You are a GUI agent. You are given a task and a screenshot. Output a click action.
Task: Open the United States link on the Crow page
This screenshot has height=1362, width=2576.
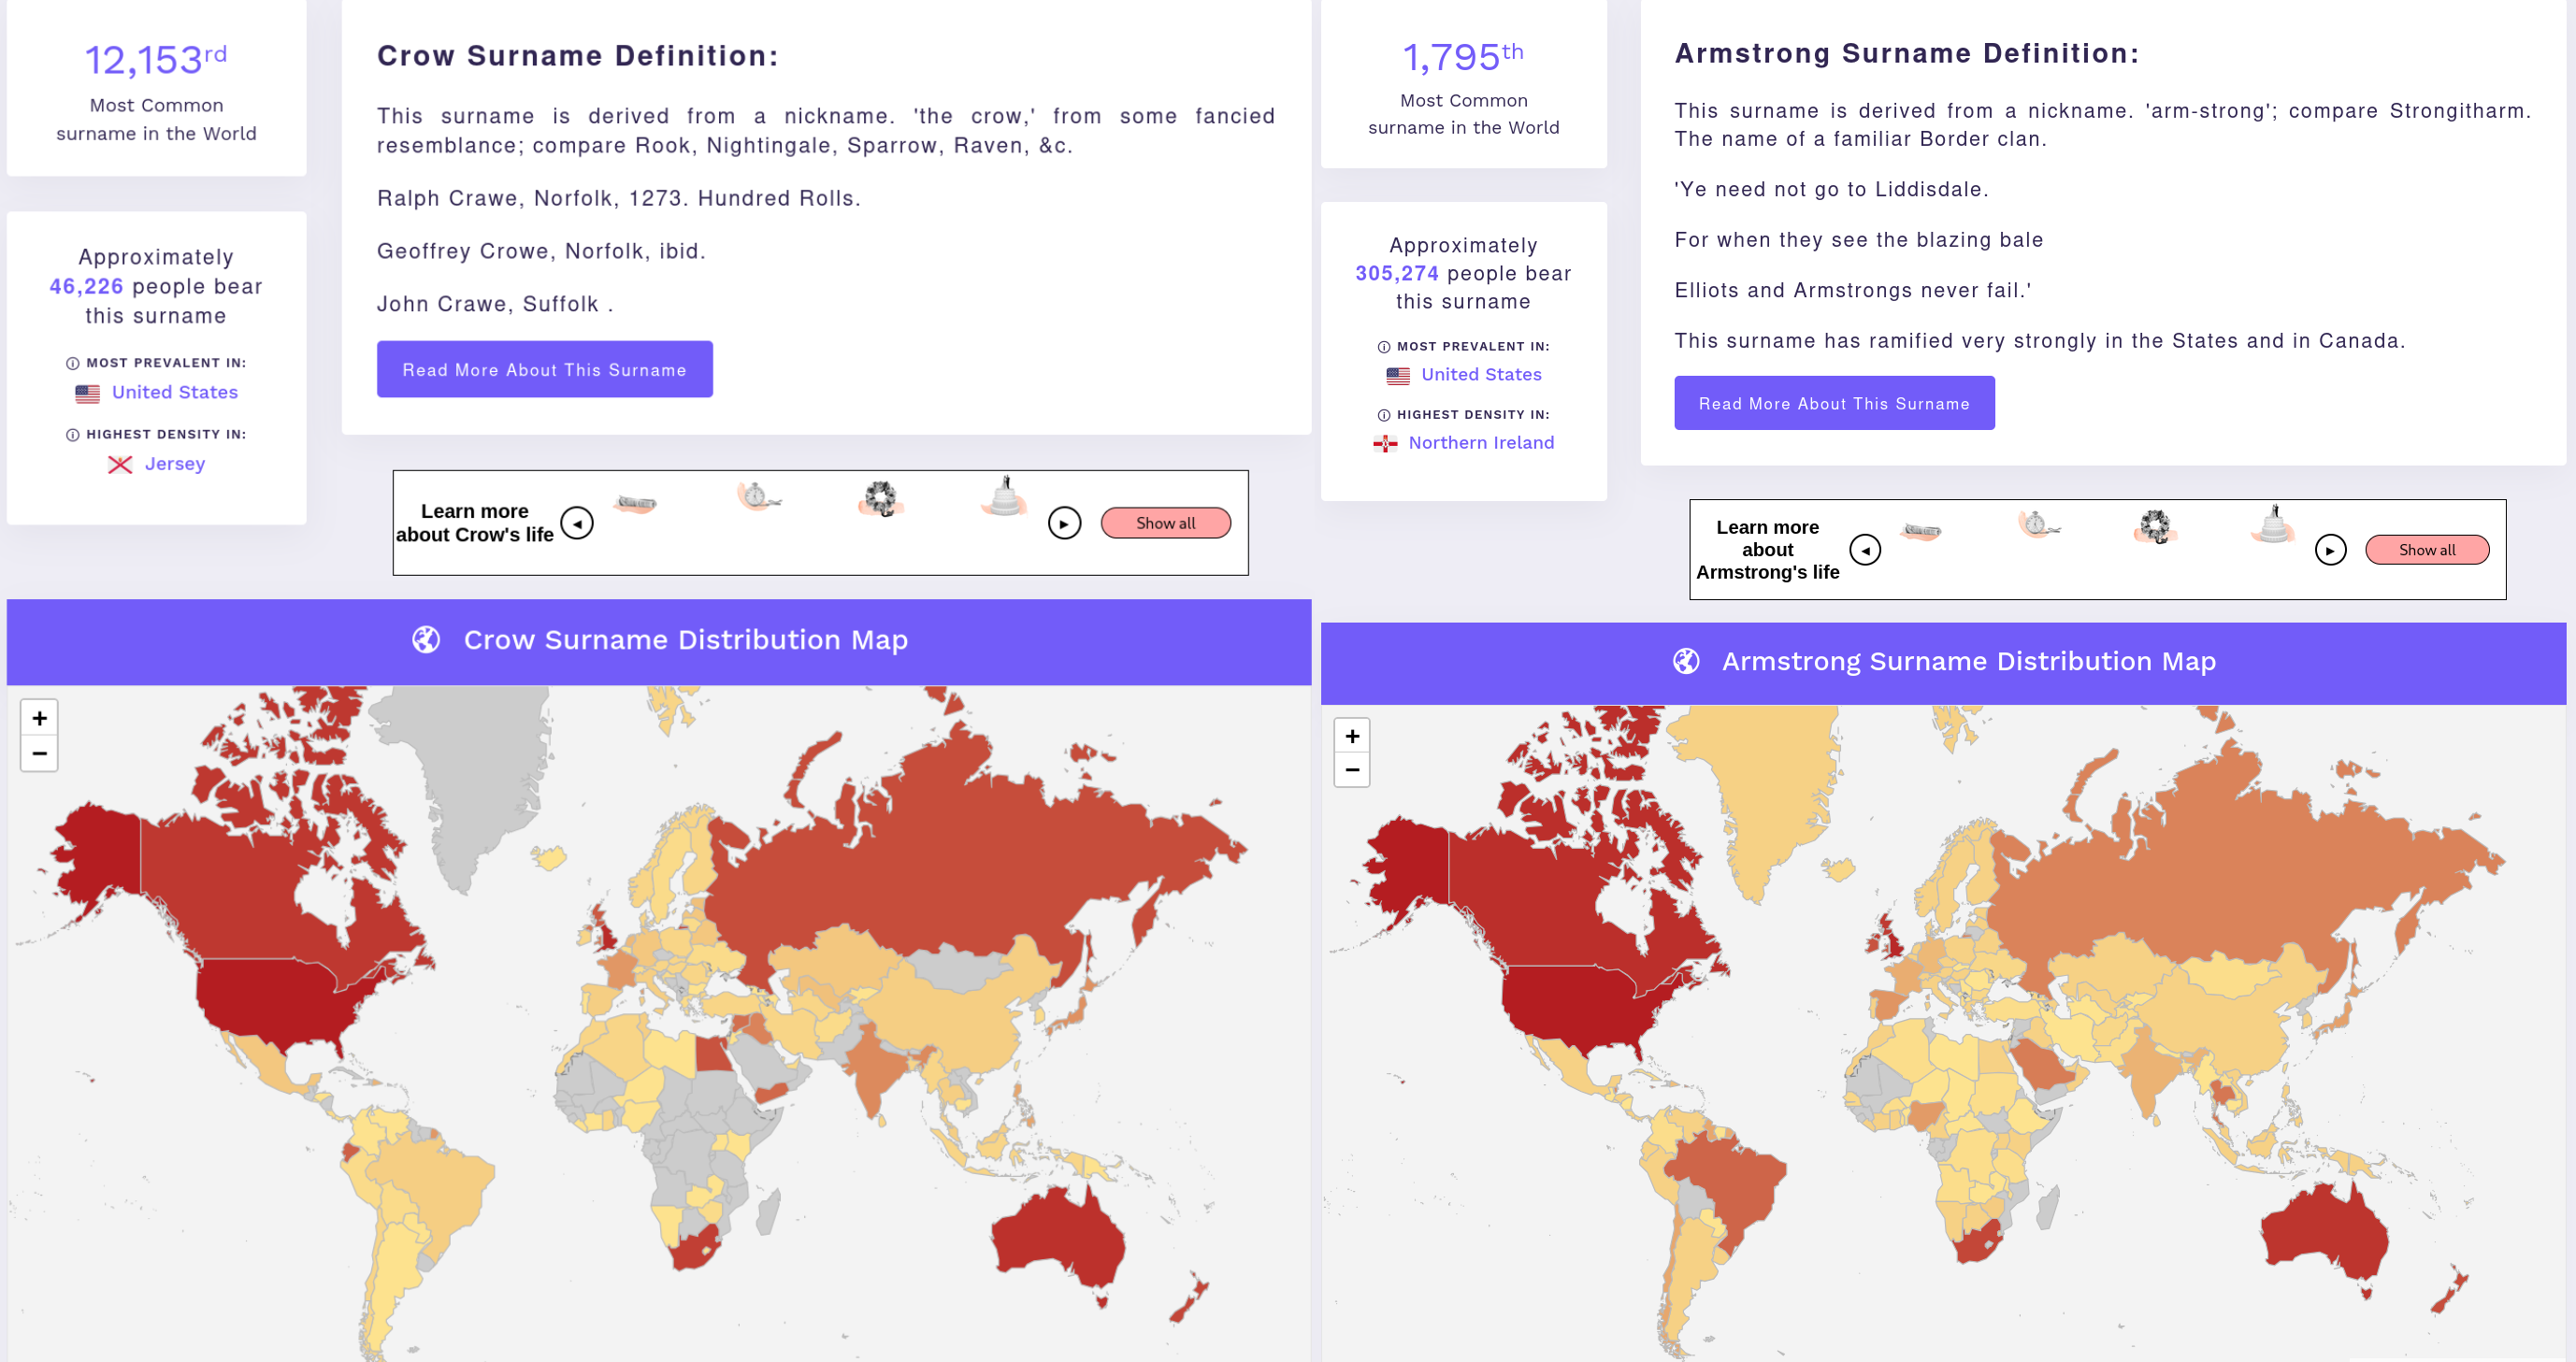[x=175, y=393]
